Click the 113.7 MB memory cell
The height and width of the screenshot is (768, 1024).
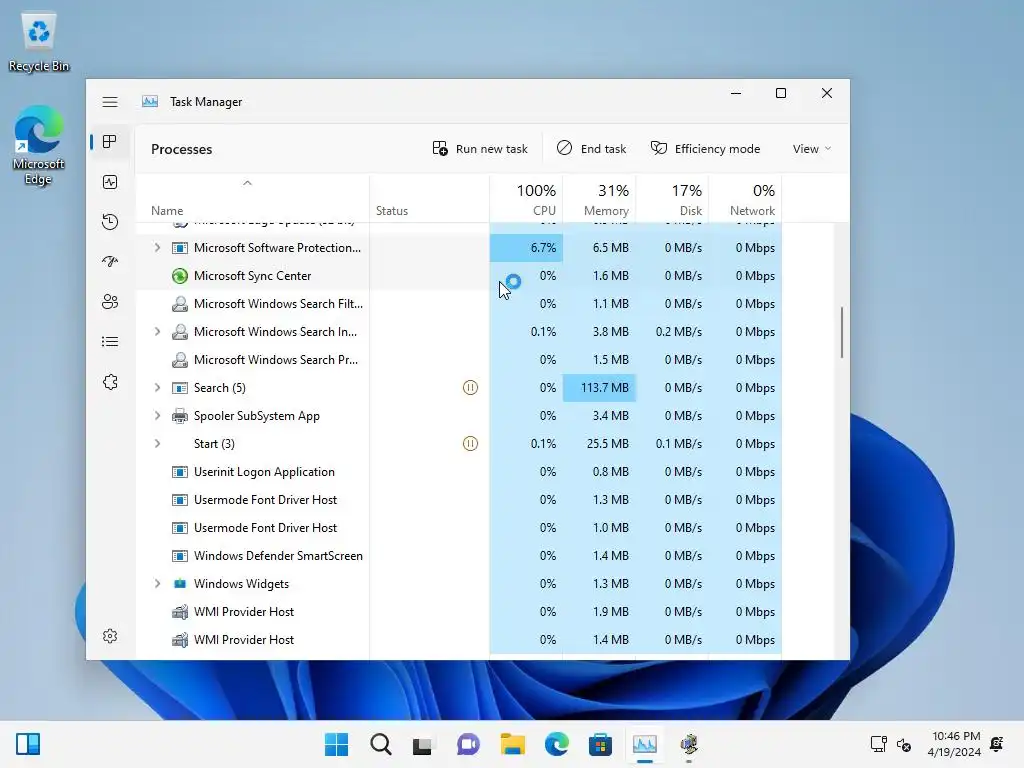point(599,388)
